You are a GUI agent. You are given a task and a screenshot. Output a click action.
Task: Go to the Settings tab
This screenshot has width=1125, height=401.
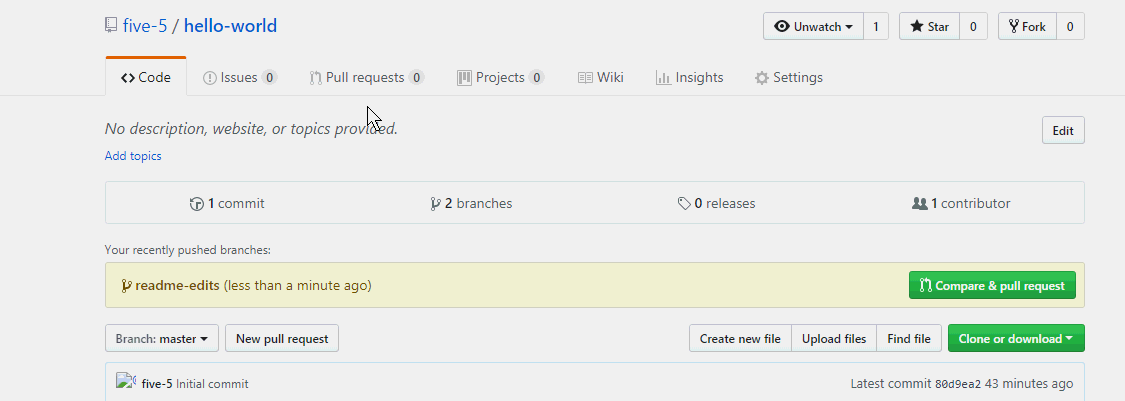click(x=789, y=77)
